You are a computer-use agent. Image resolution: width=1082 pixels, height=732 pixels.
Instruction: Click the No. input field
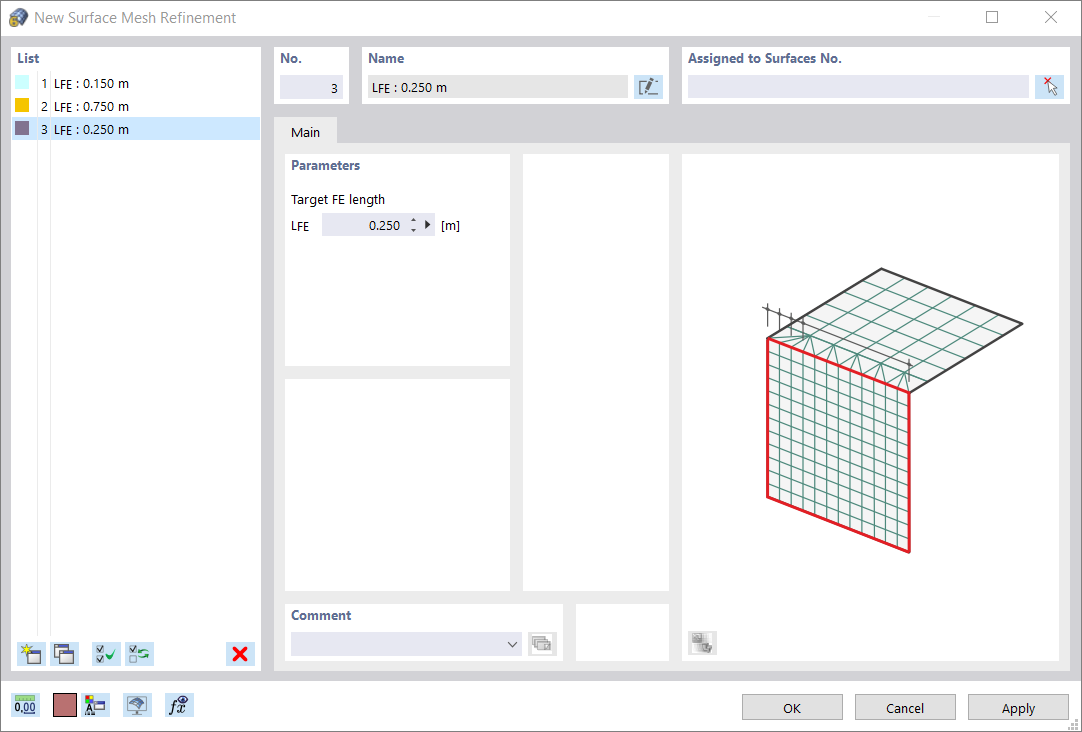[x=311, y=88]
